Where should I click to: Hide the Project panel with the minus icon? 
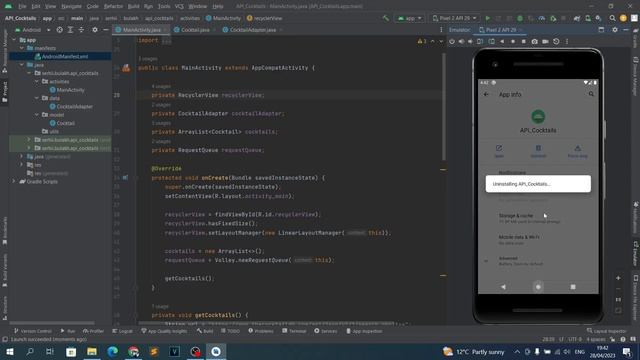105,30
